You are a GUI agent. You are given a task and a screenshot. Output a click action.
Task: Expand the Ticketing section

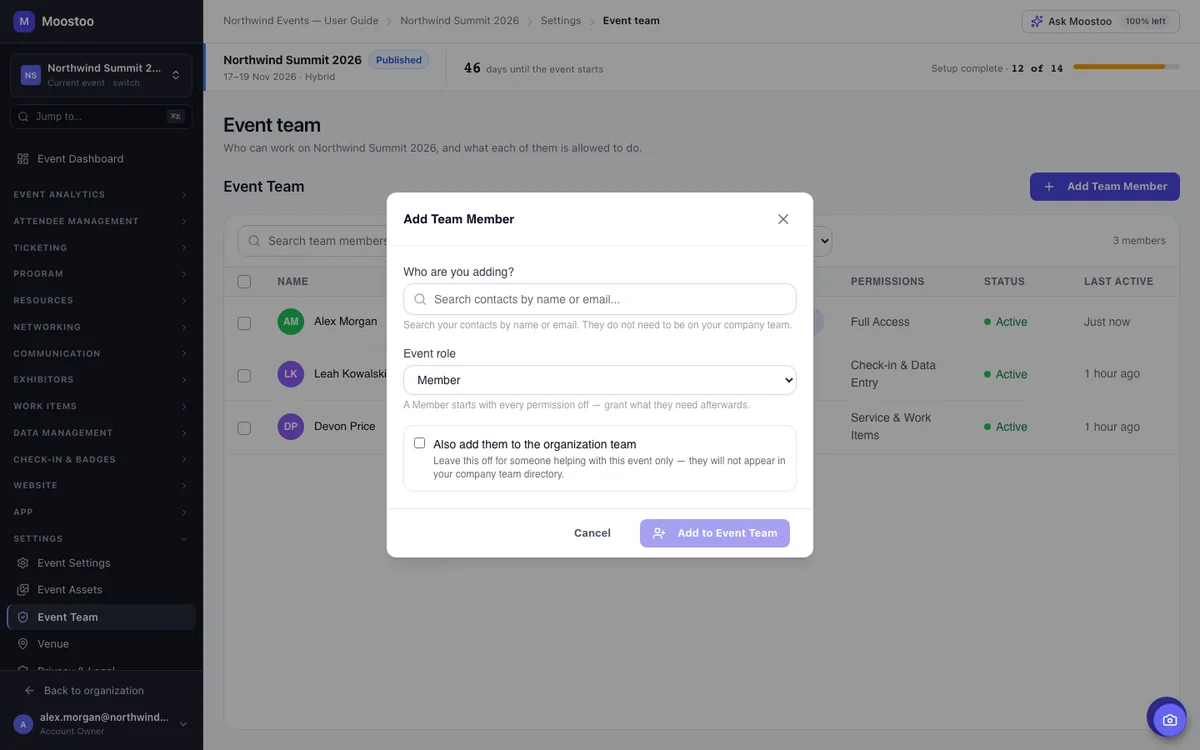point(101,248)
